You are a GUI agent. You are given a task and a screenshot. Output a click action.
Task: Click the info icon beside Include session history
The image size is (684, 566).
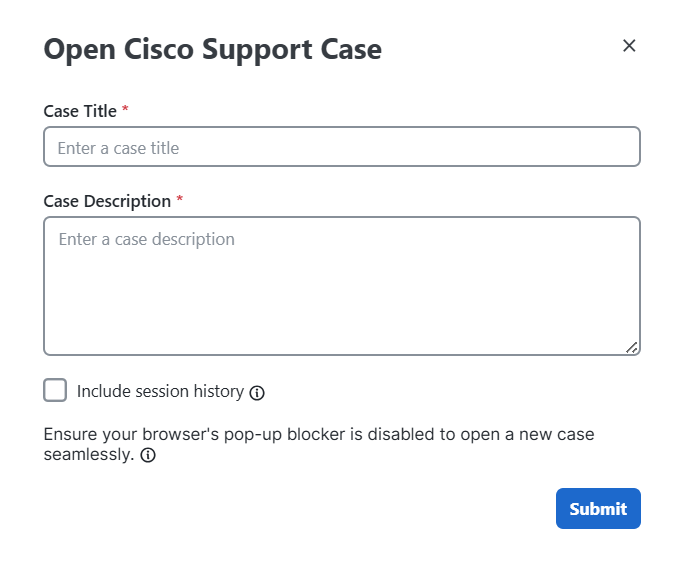[257, 393]
